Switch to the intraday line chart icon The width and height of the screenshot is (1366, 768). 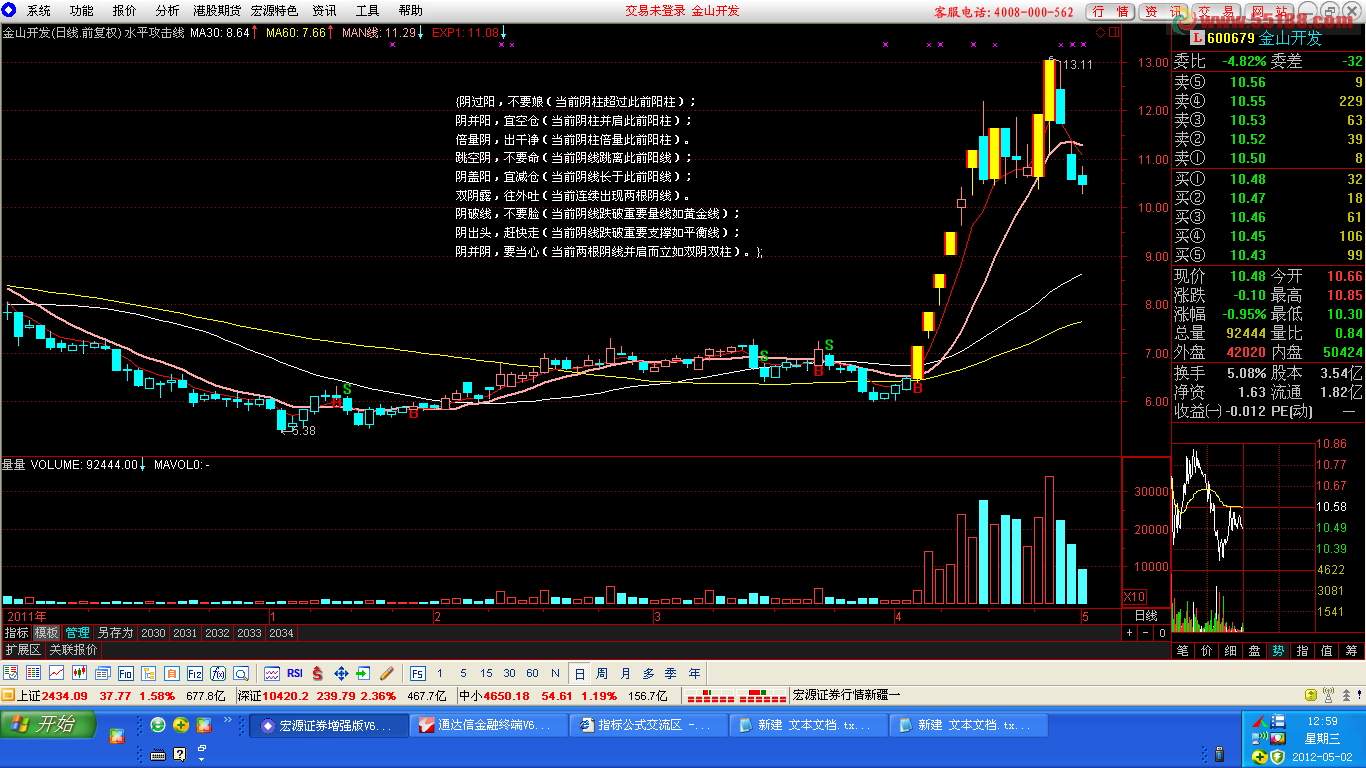coord(56,673)
